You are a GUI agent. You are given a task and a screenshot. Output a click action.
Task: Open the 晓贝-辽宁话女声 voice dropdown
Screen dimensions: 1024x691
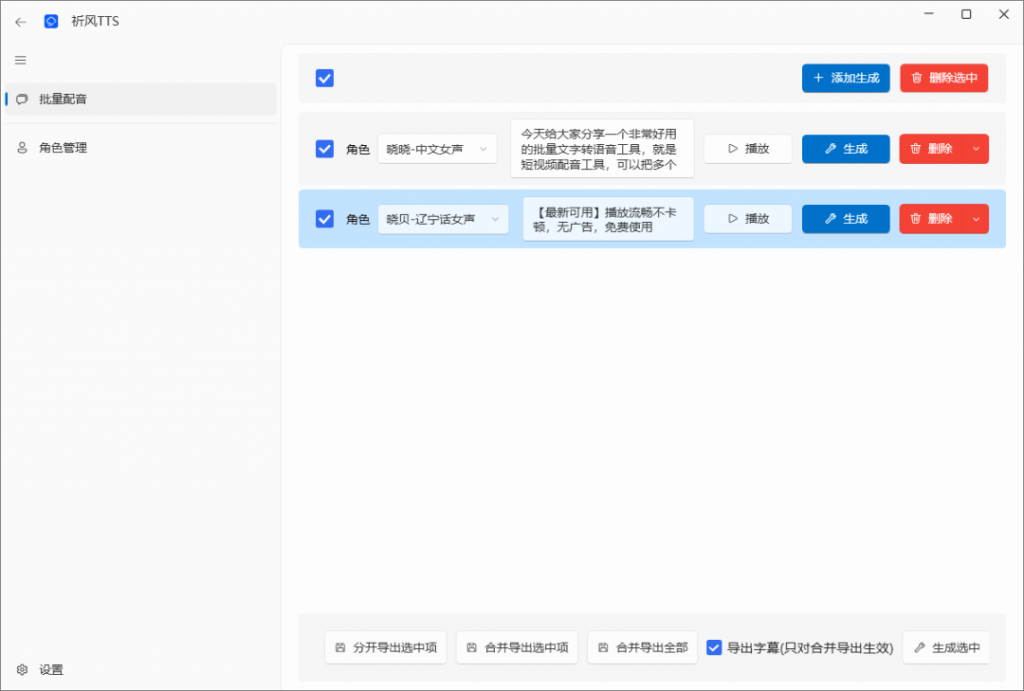[443, 218]
